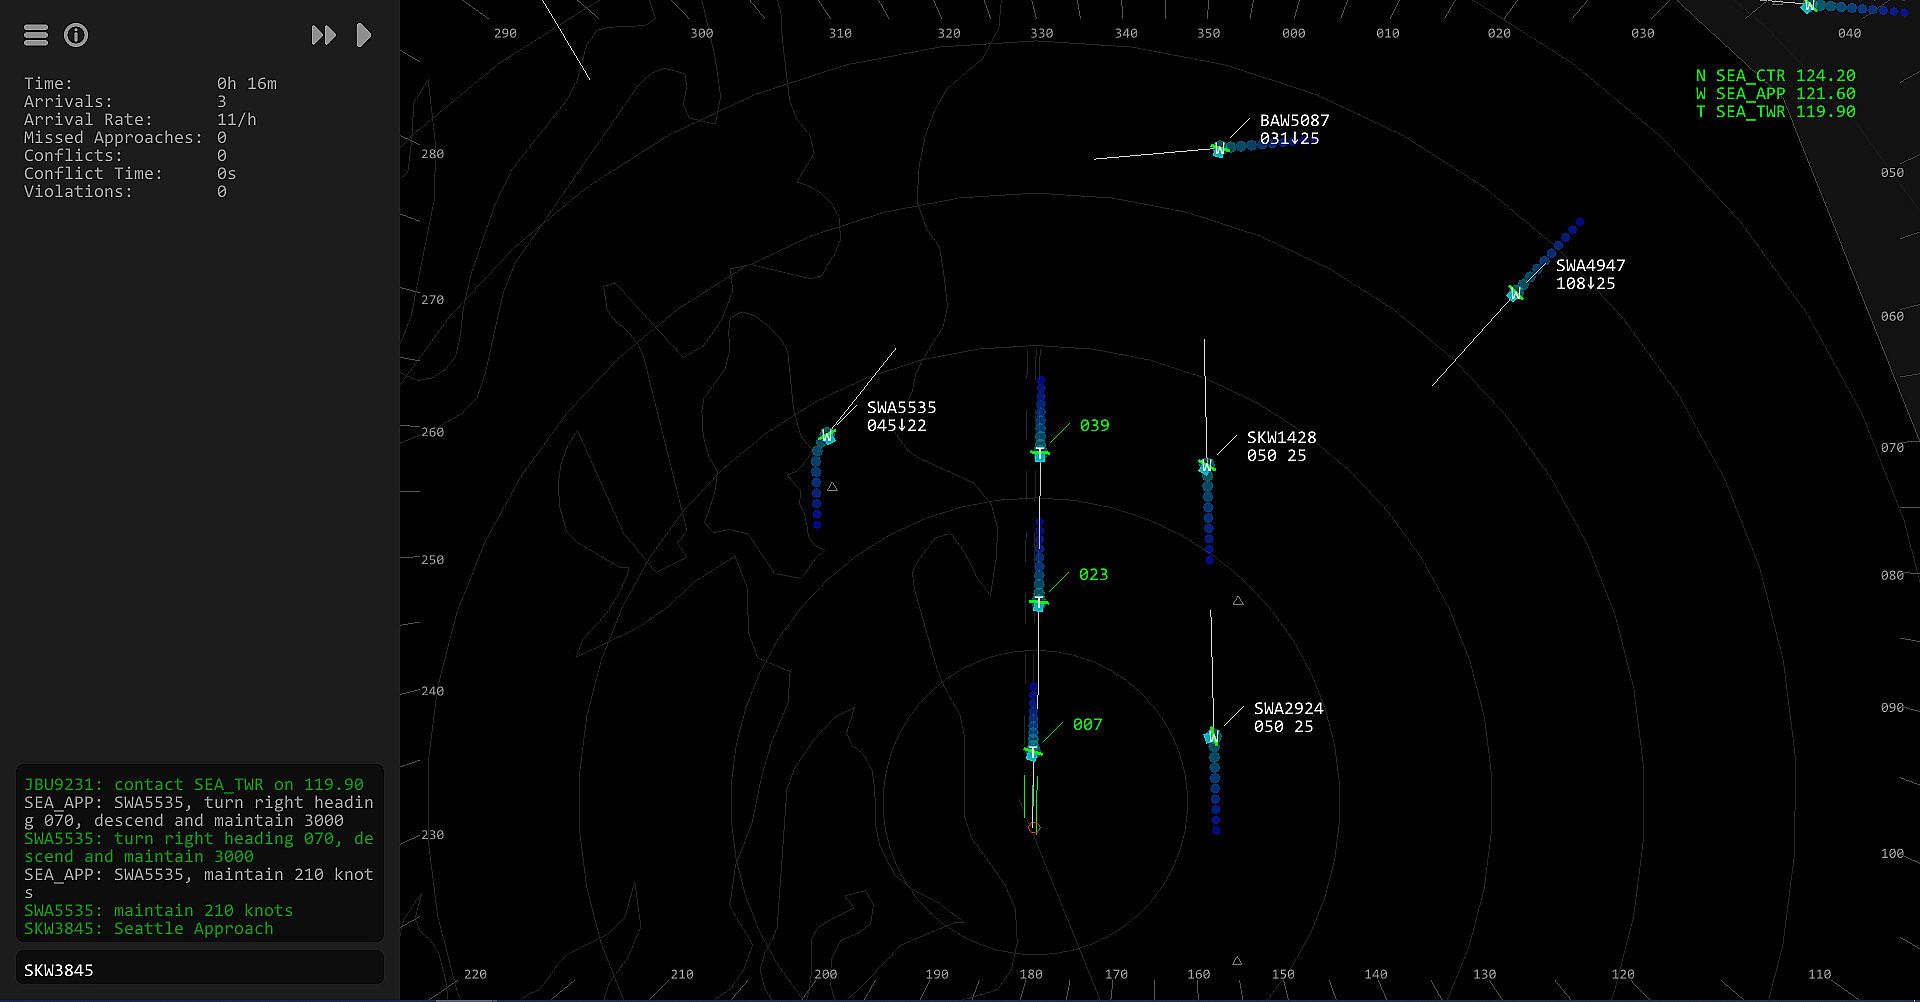1920x1002 pixels.
Task: Select the tower aircraft blip tagged 007
Action: pos(1033,752)
